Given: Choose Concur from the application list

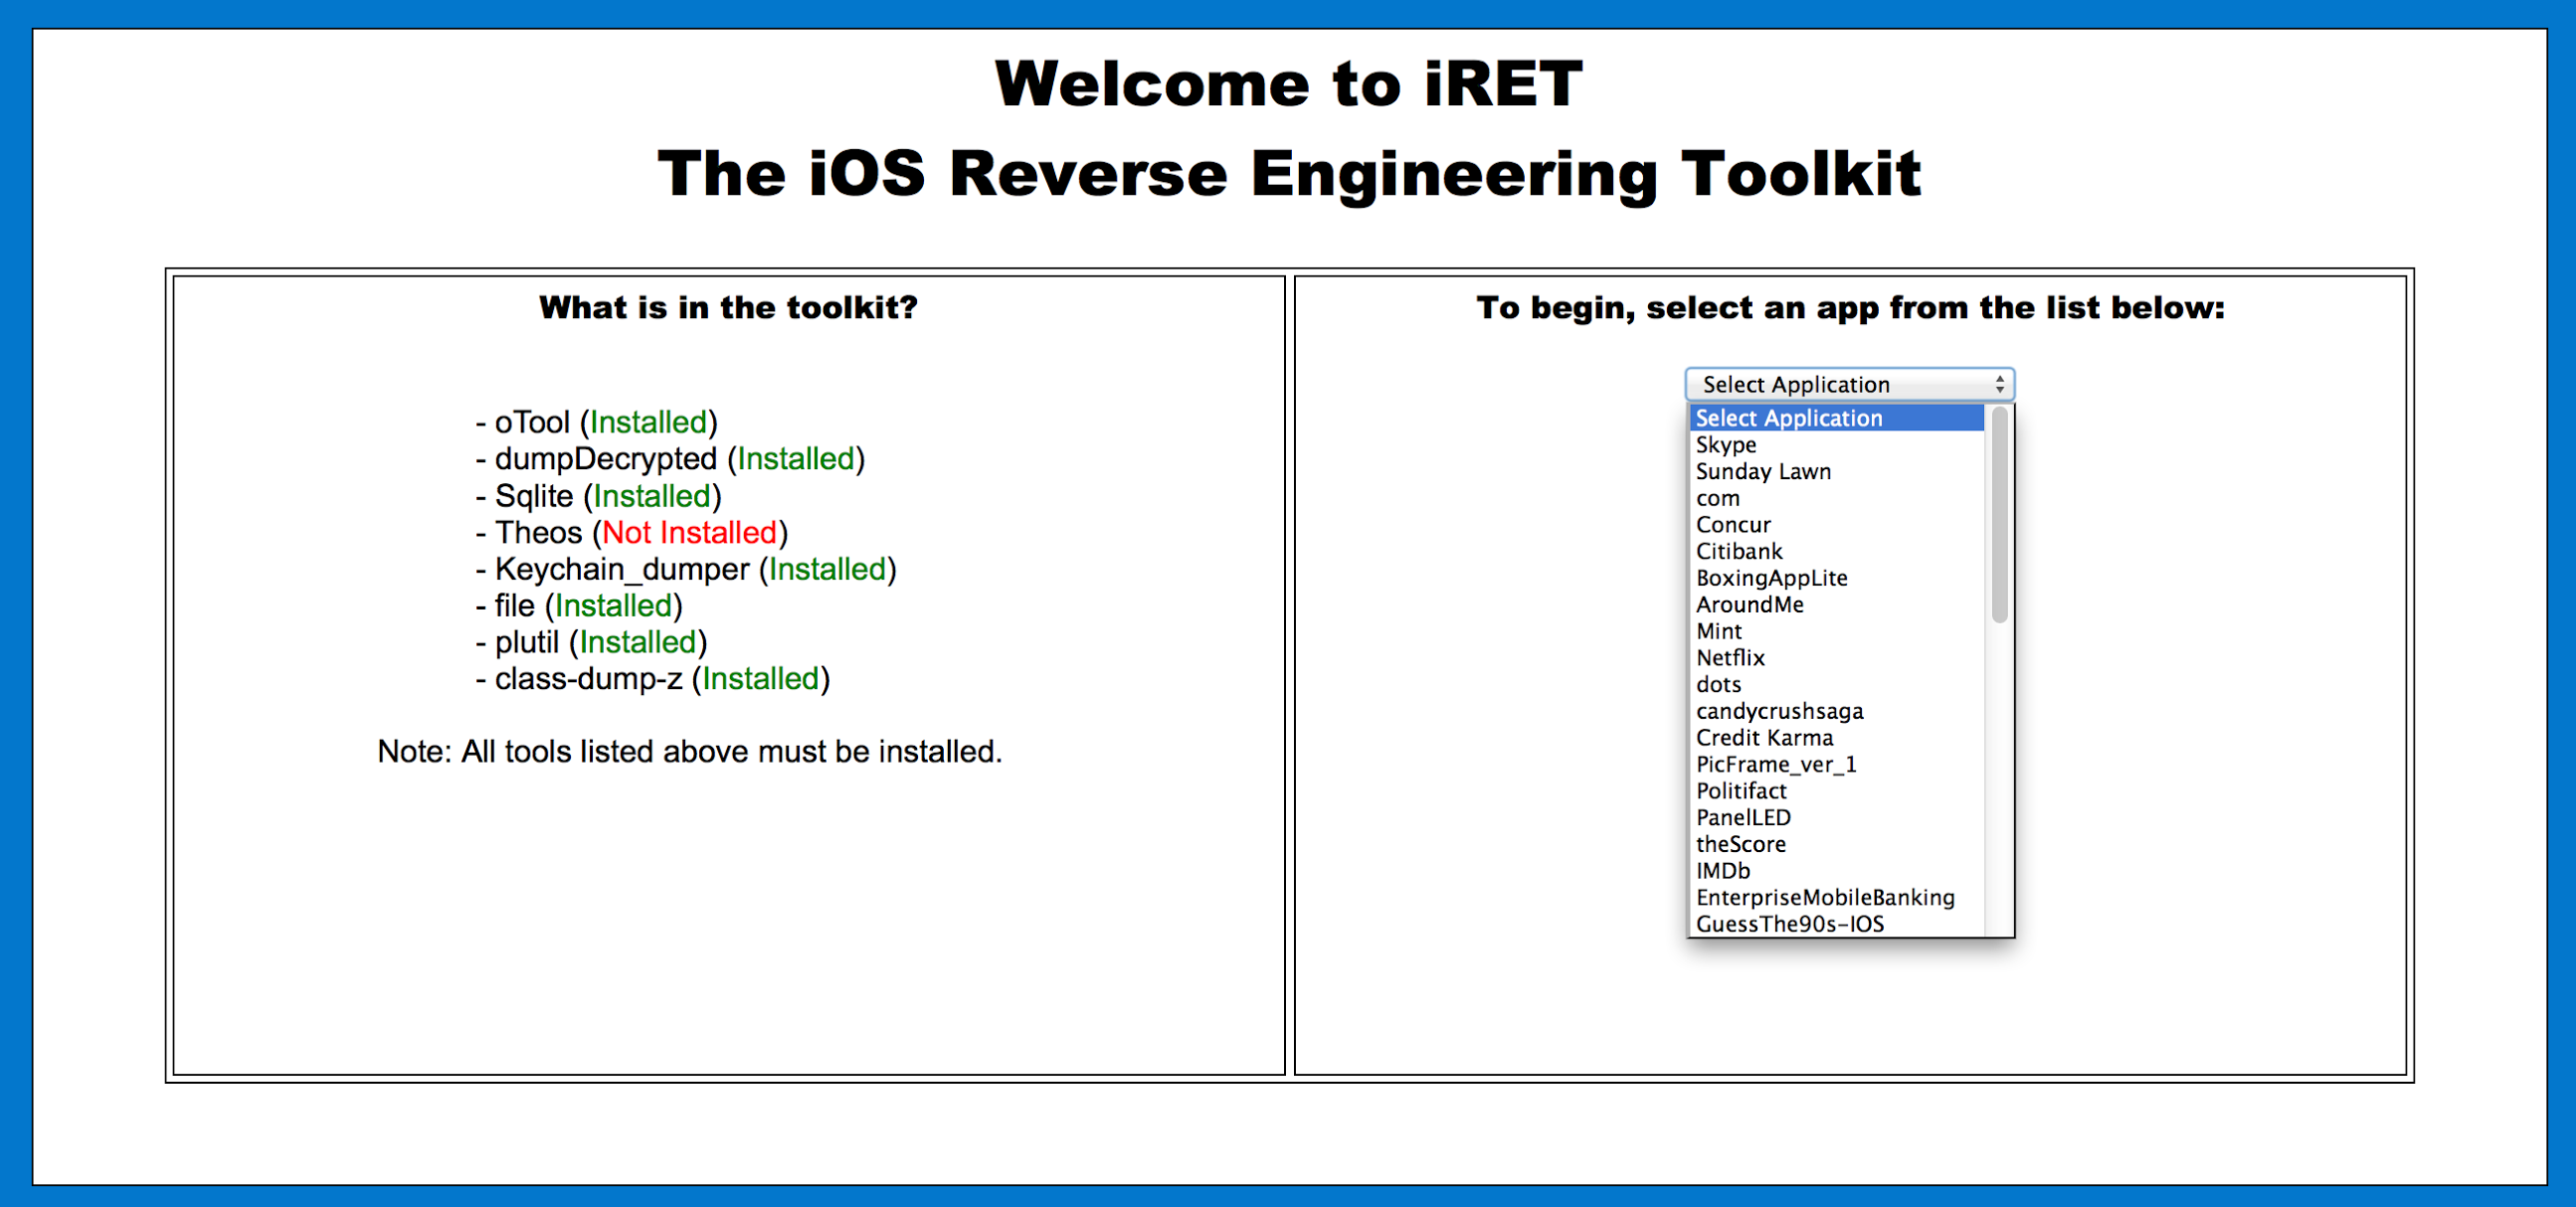Looking at the screenshot, I should [1733, 525].
